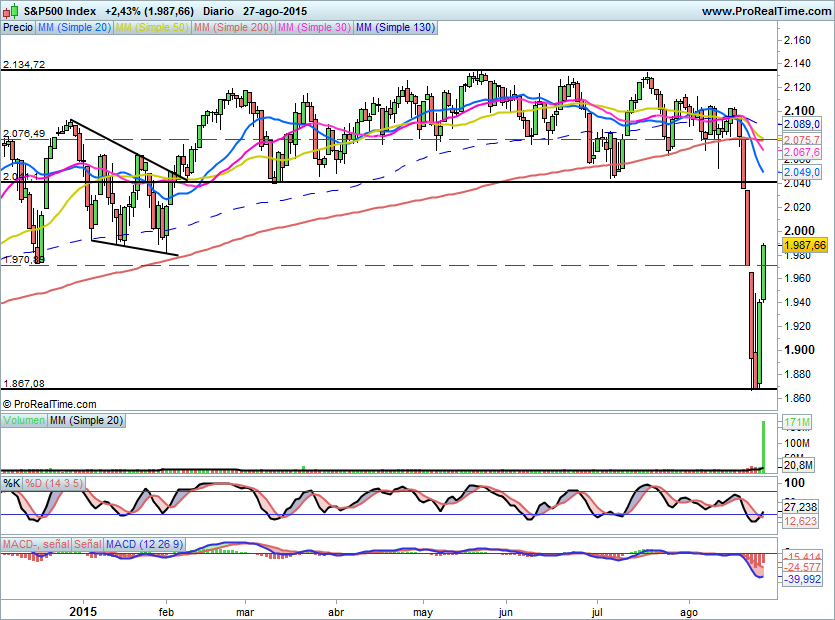
Task: Select the Precio legend tab
Action: tap(18, 27)
